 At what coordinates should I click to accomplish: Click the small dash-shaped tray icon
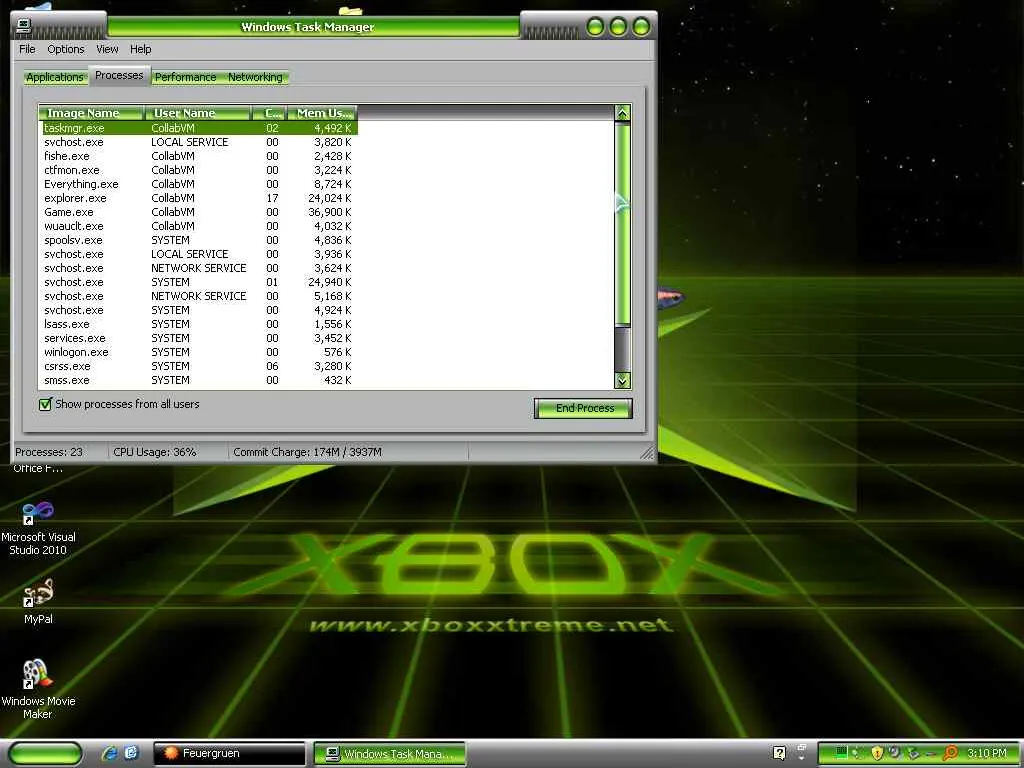[x=931, y=754]
